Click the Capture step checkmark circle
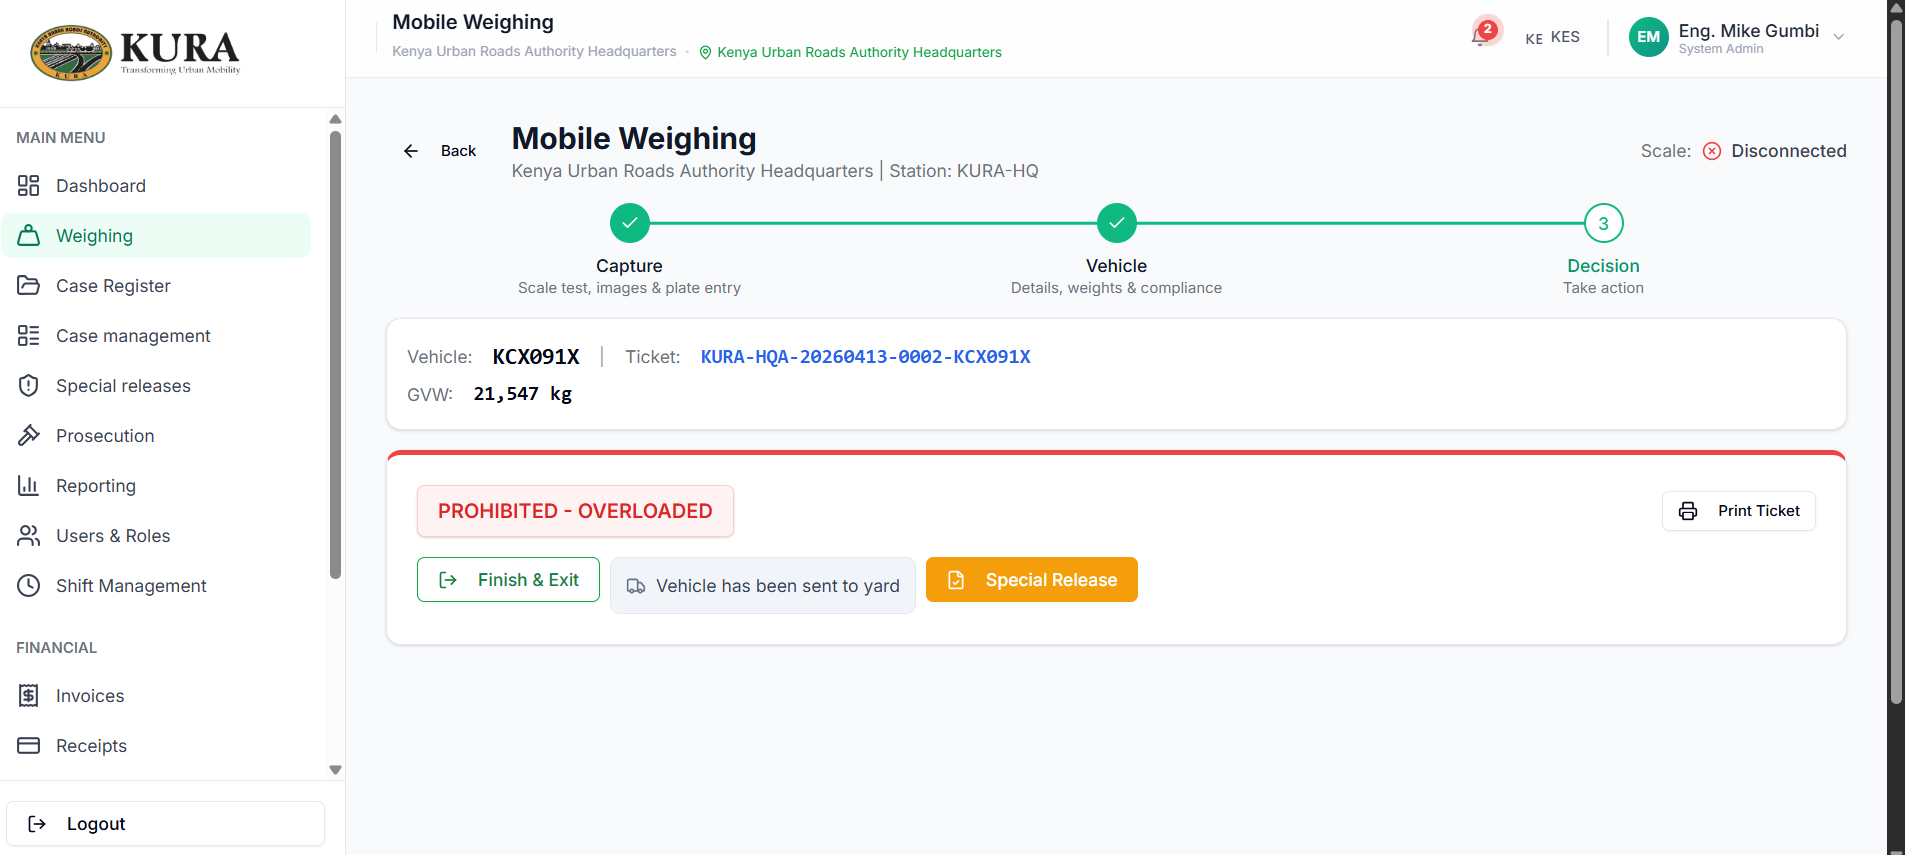This screenshot has width=1905, height=855. tap(630, 223)
